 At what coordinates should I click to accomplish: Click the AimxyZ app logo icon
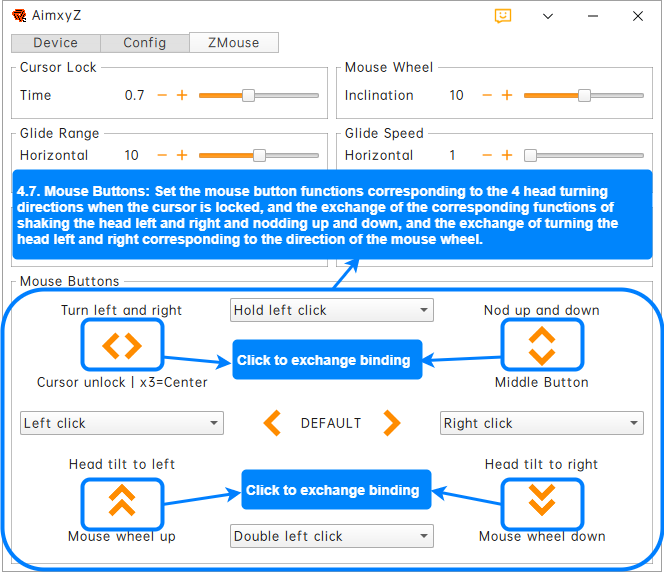point(19,16)
